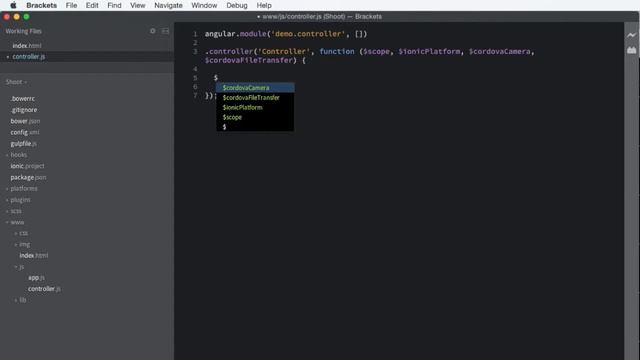Open the config.xml file
Image resolution: width=640 pixels, height=360 pixels.
point(25,133)
